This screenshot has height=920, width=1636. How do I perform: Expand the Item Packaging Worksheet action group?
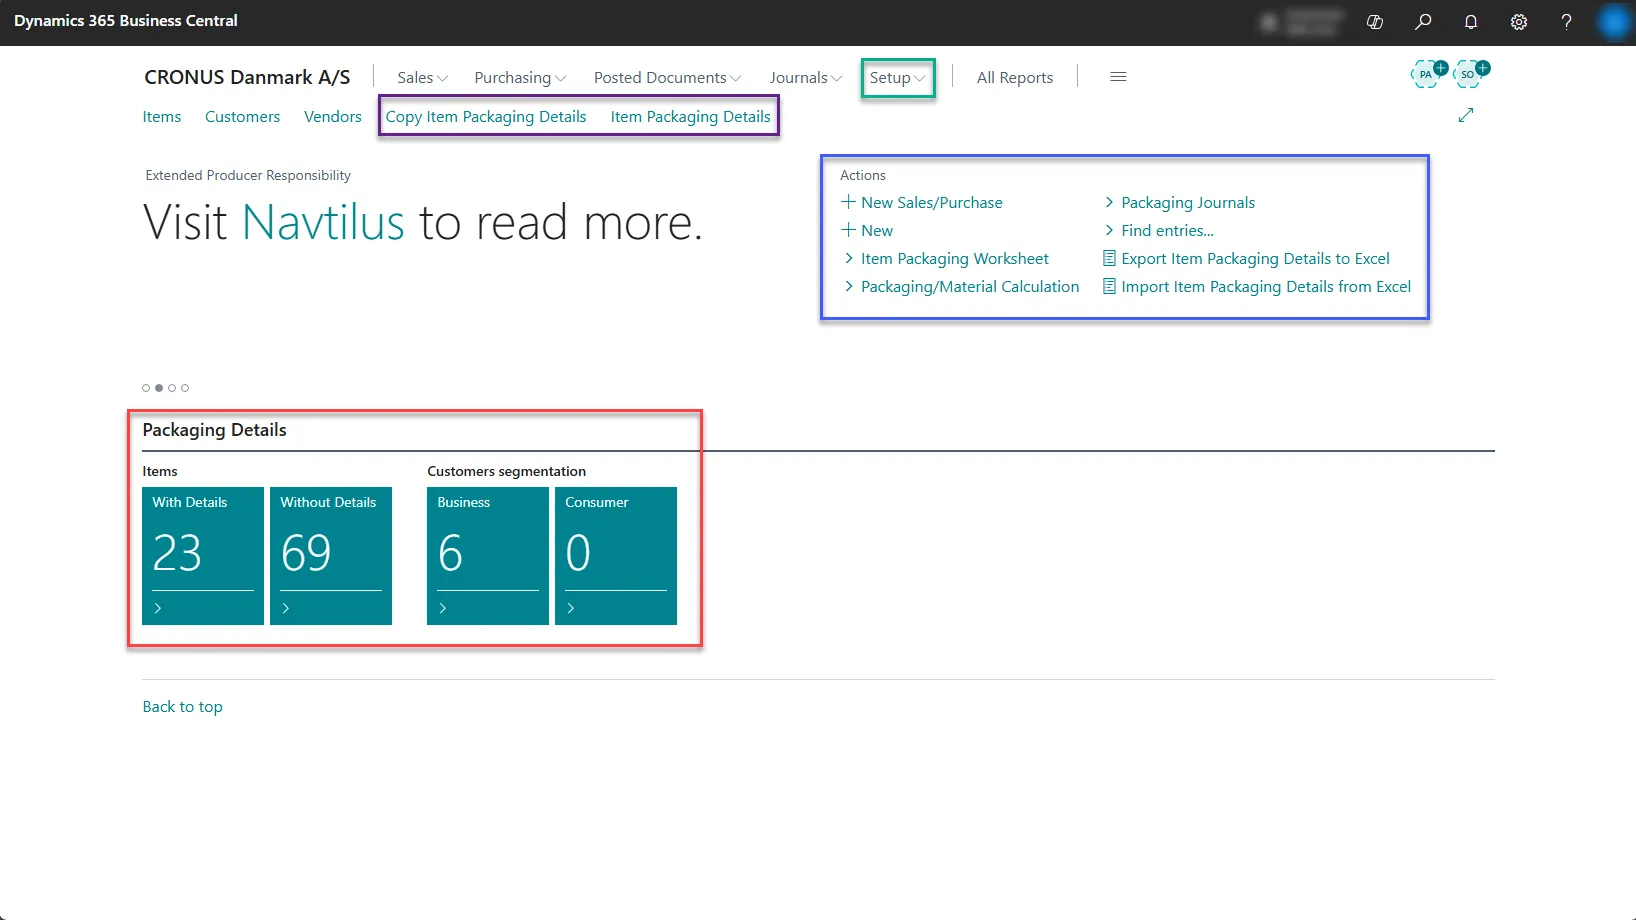(x=945, y=258)
